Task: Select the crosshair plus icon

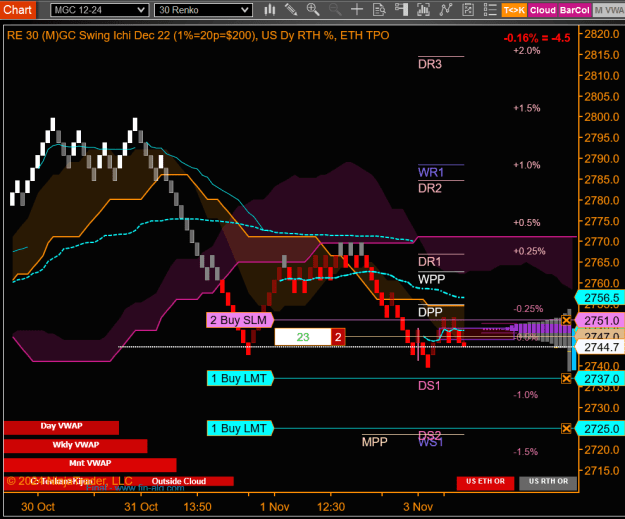Action: pyautogui.click(x=357, y=10)
